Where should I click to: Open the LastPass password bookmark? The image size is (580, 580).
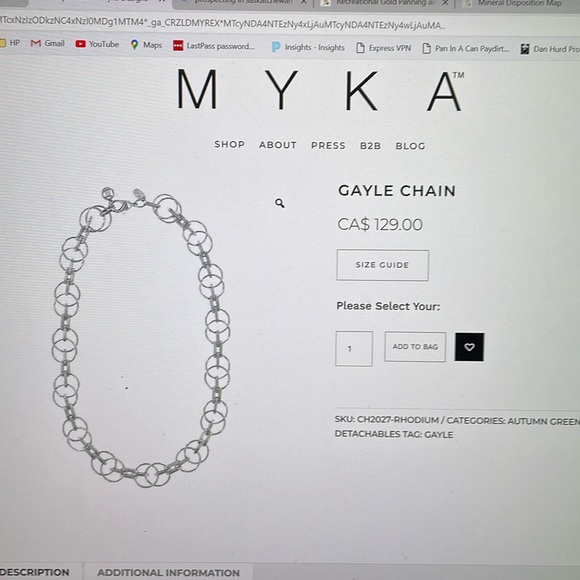pos(214,46)
